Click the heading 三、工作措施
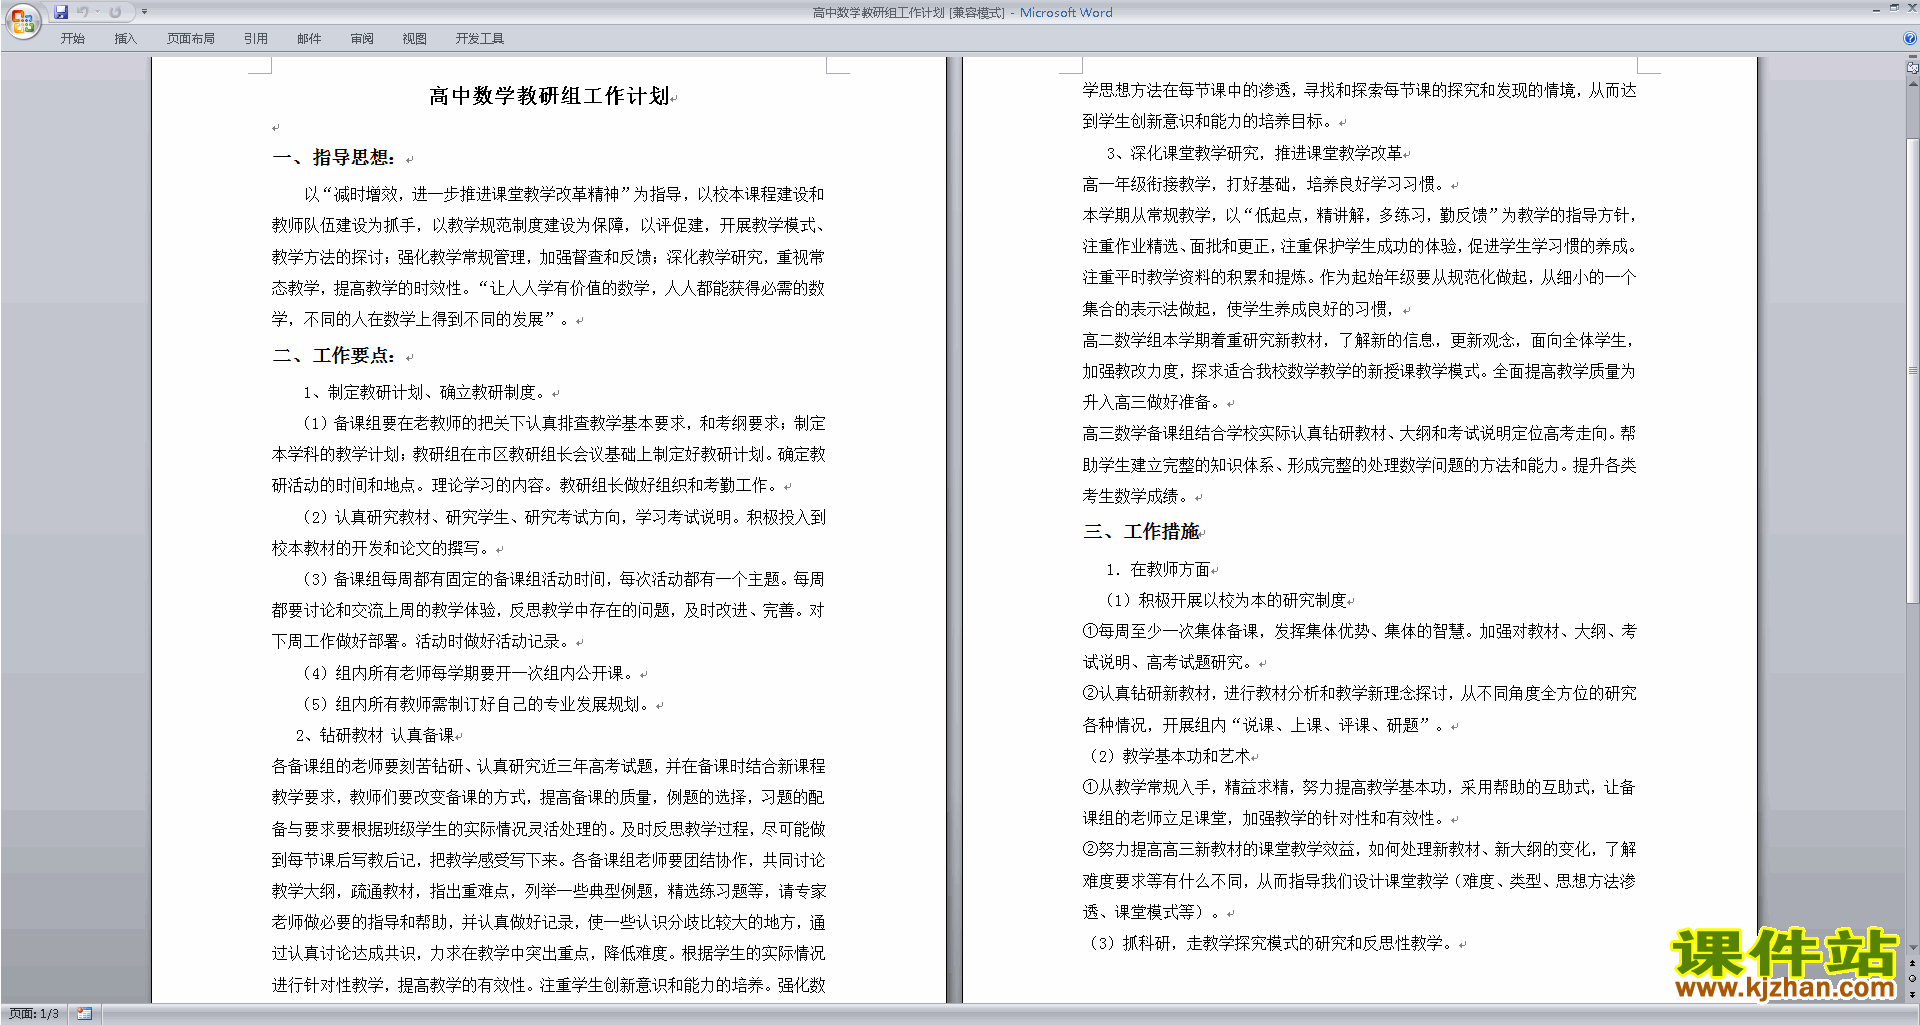 [x=1141, y=532]
